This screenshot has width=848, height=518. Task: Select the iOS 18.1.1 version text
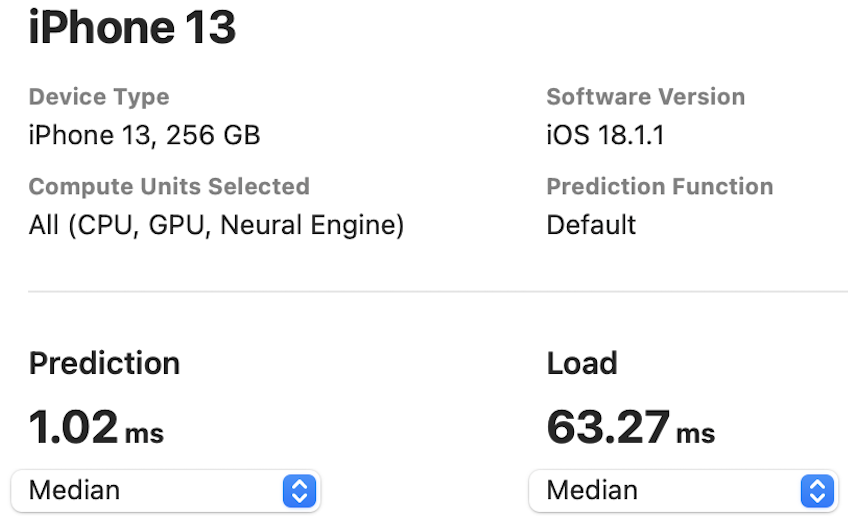click(x=605, y=135)
